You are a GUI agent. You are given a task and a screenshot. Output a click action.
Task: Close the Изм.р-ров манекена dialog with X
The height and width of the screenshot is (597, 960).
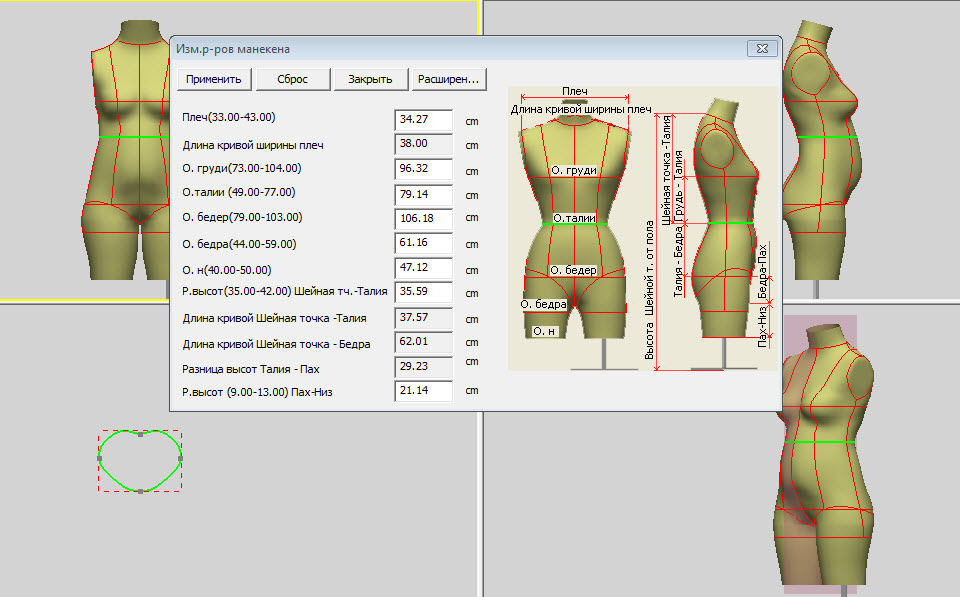[763, 48]
